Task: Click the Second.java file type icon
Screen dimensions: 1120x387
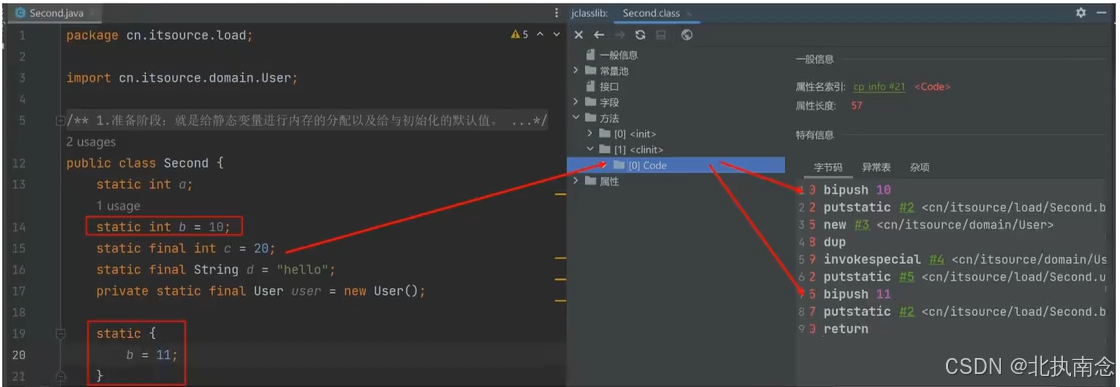Action: [20, 13]
